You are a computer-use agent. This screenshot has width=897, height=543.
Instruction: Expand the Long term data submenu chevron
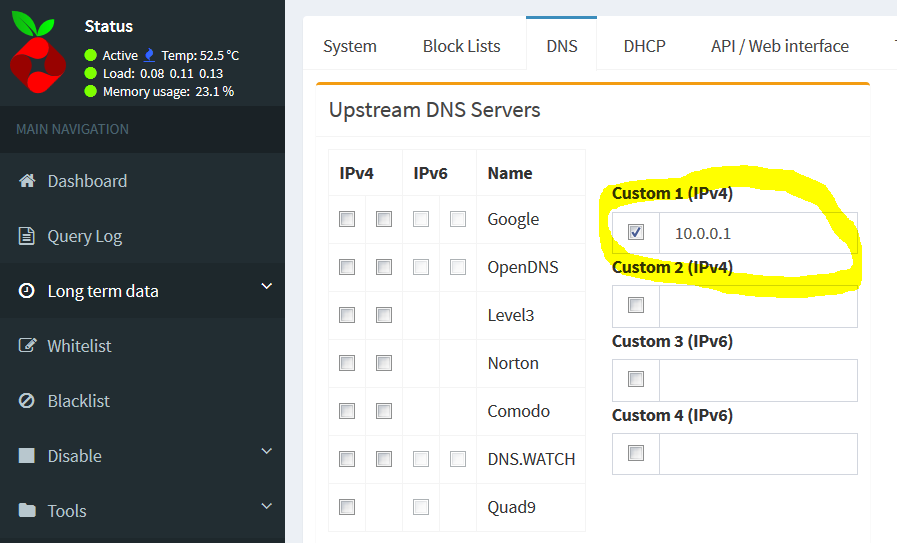[x=267, y=286]
